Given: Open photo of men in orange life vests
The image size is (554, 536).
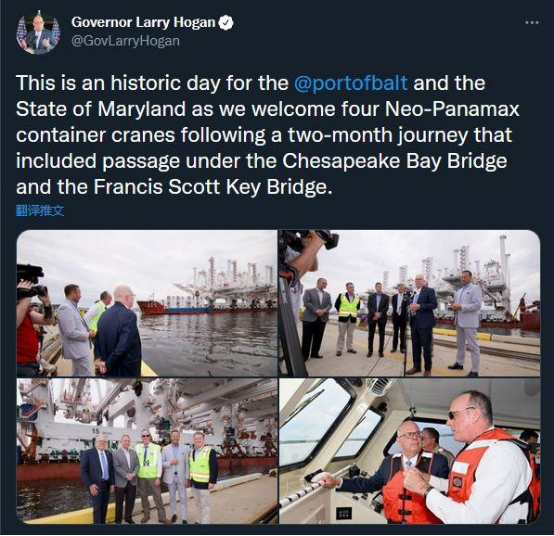Looking at the screenshot, I should click(409, 451).
